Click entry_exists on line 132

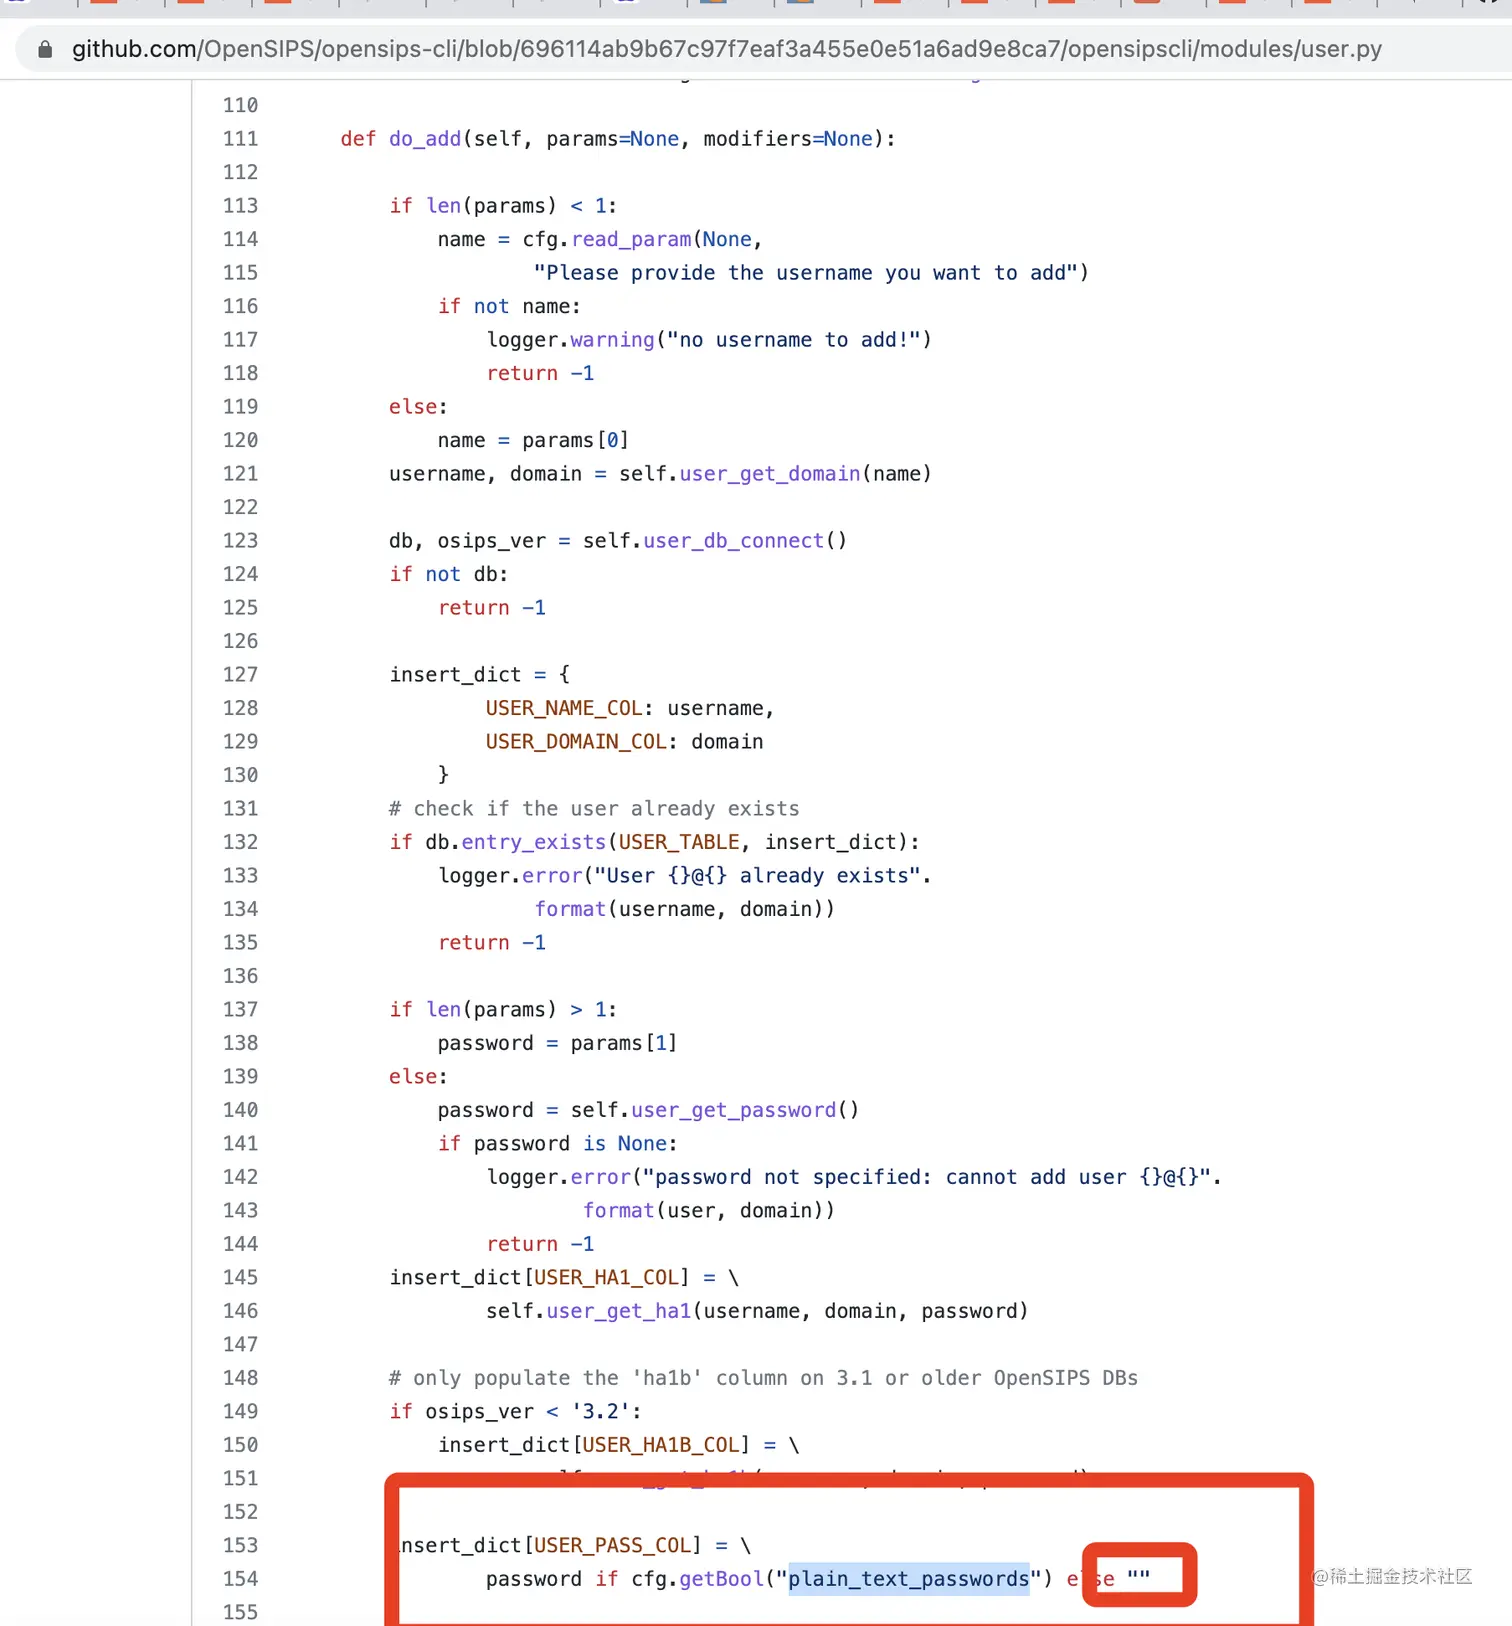point(534,842)
